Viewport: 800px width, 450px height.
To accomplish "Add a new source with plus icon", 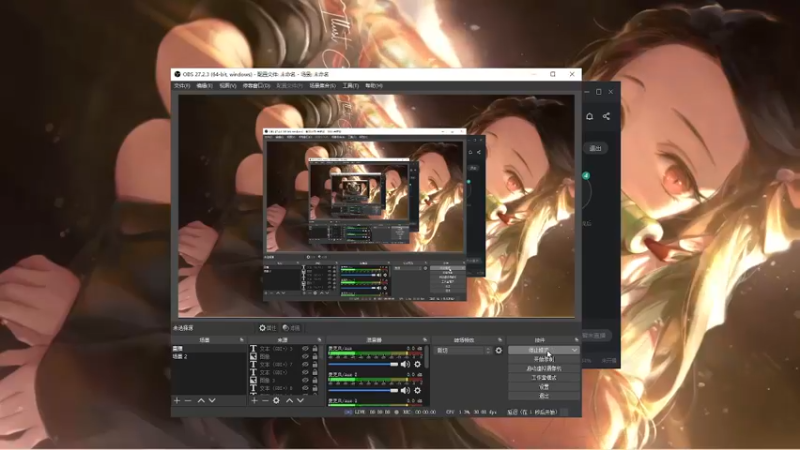I will 254,401.
